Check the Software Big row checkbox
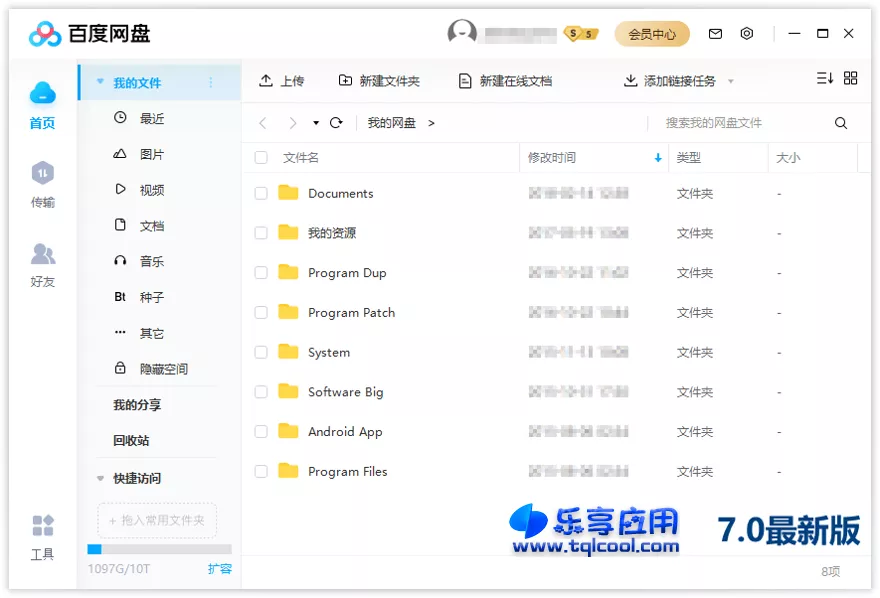Viewport: 880px width, 598px height. click(261, 392)
